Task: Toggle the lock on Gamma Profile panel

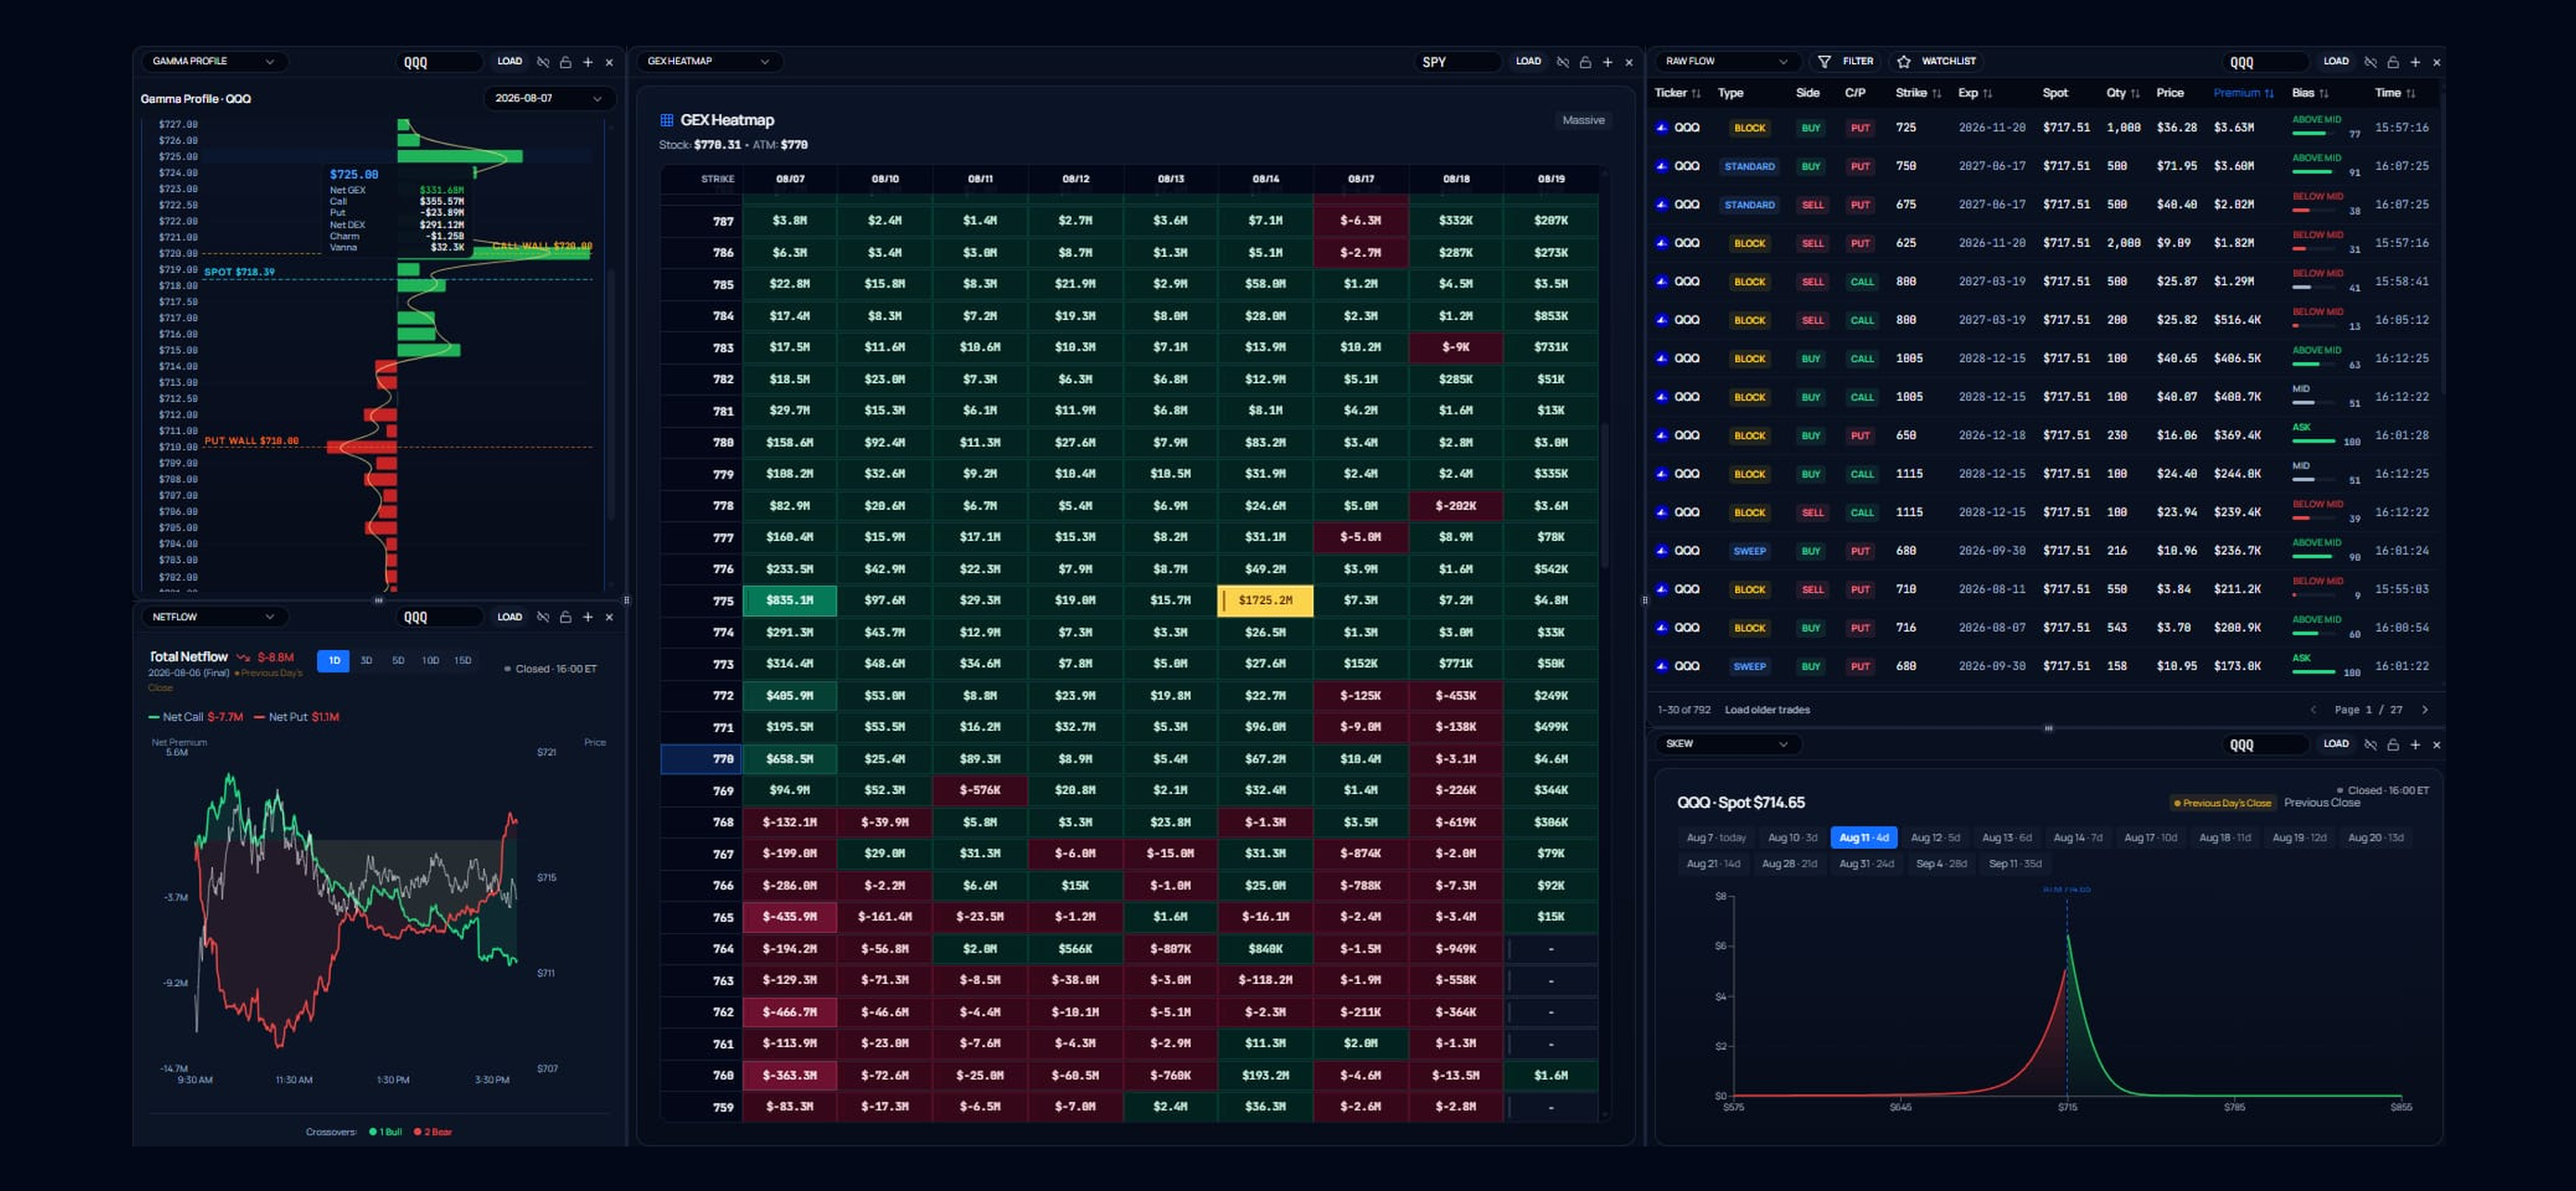Action: 565,62
